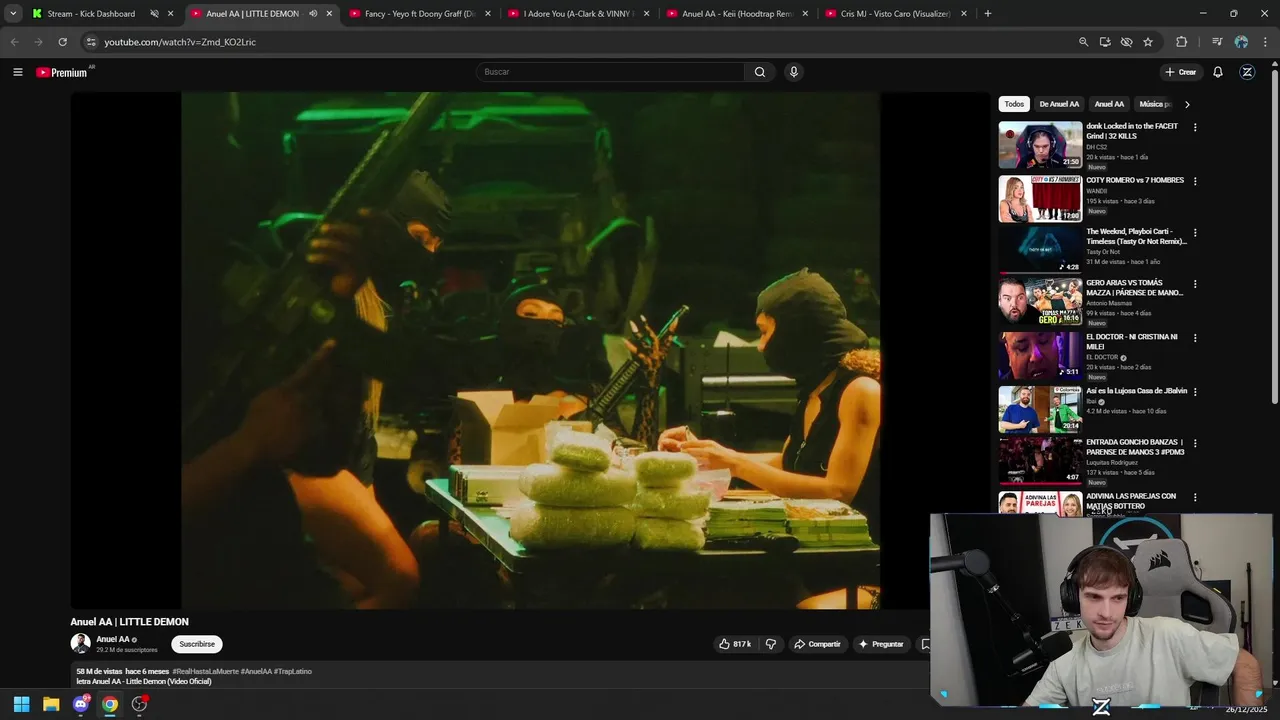Screen dimensions: 1280x720
Task: Open the YouTube guide hamburger menu
Action: (x=17, y=72)
